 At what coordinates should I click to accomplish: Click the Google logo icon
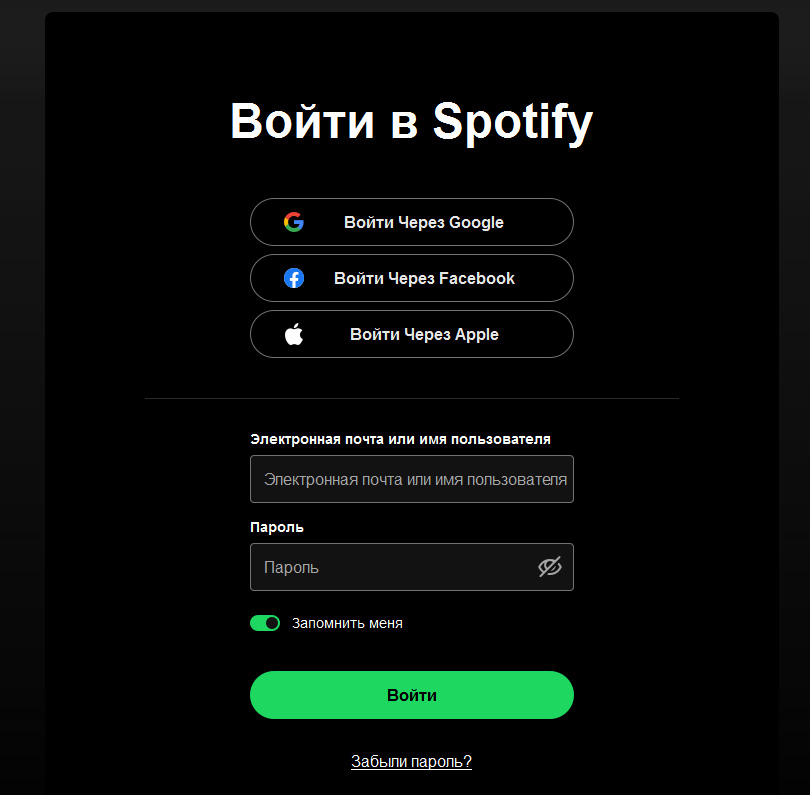[x=293, y=222]
